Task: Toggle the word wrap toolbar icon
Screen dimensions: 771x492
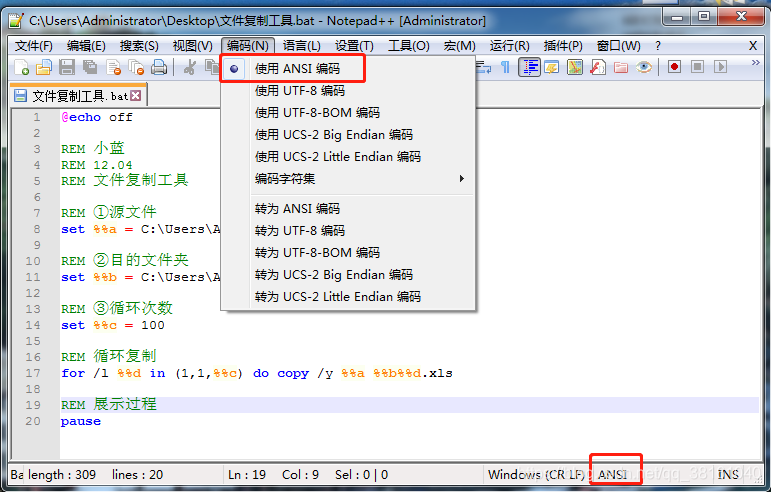Action: [483, 67]
